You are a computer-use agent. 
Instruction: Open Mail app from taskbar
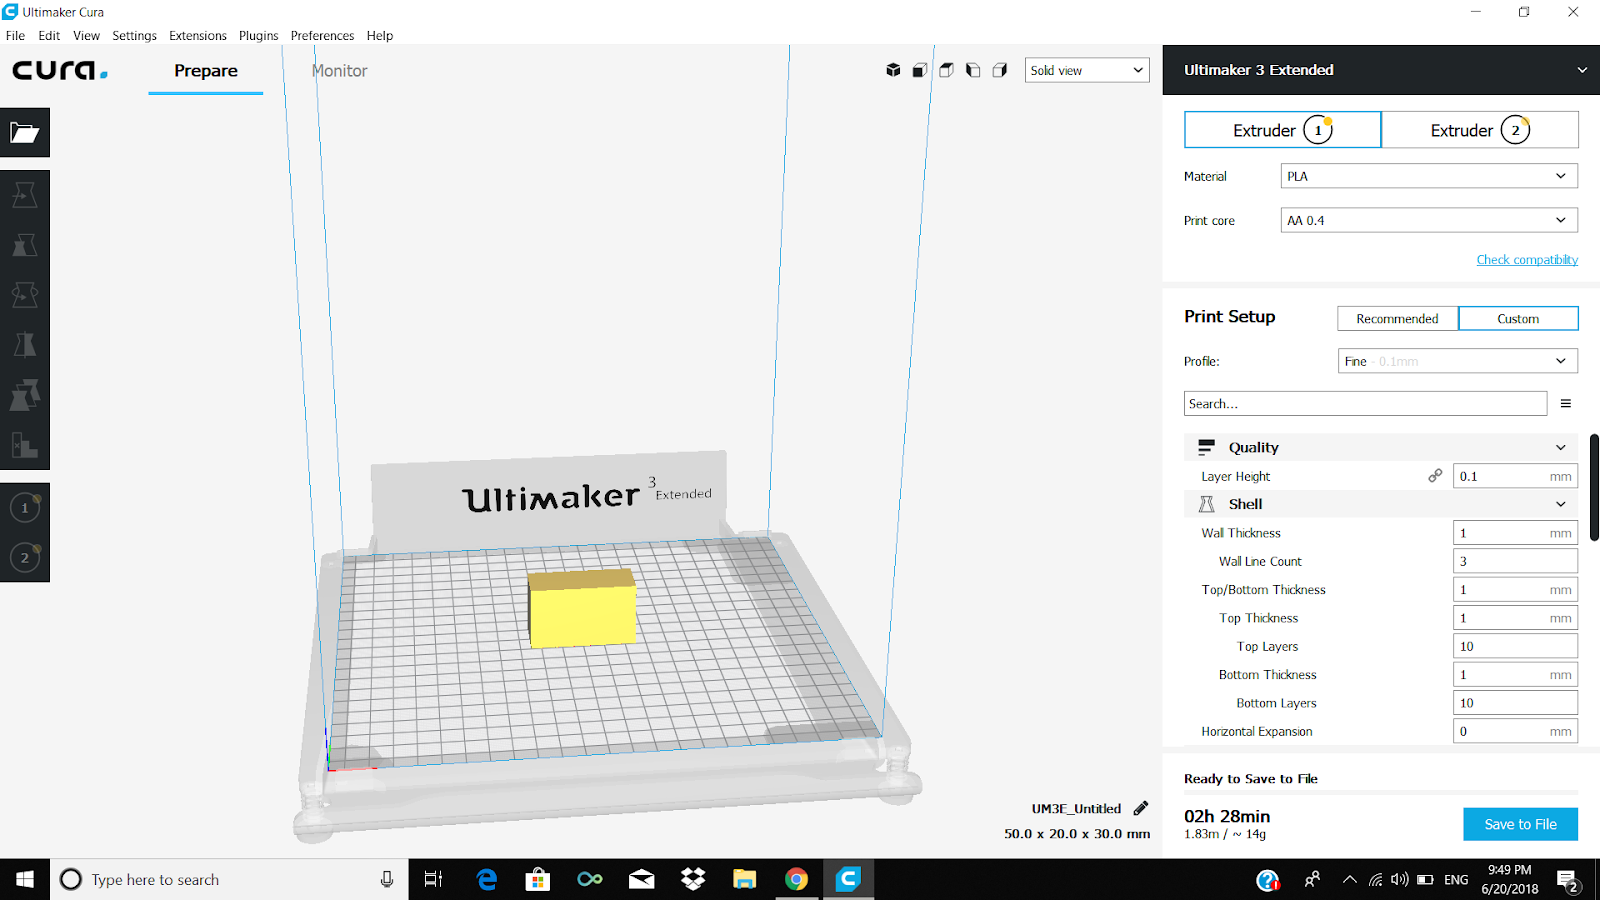tap(641, 879)
